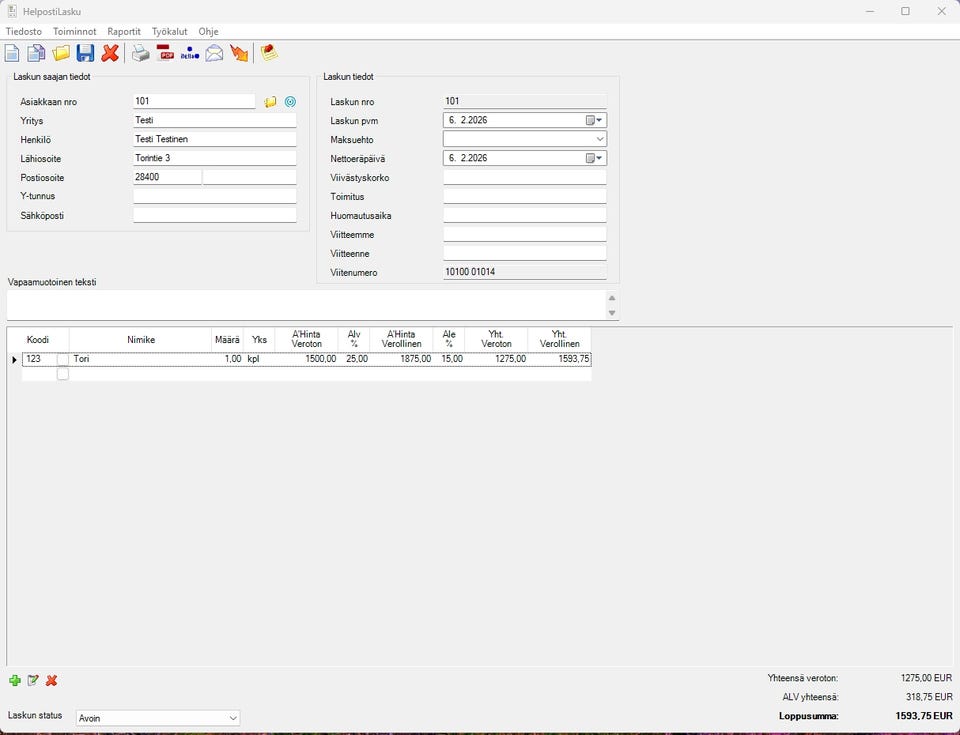Click the blue target icon beside customer number
The image size is (960, 735).
290,102
